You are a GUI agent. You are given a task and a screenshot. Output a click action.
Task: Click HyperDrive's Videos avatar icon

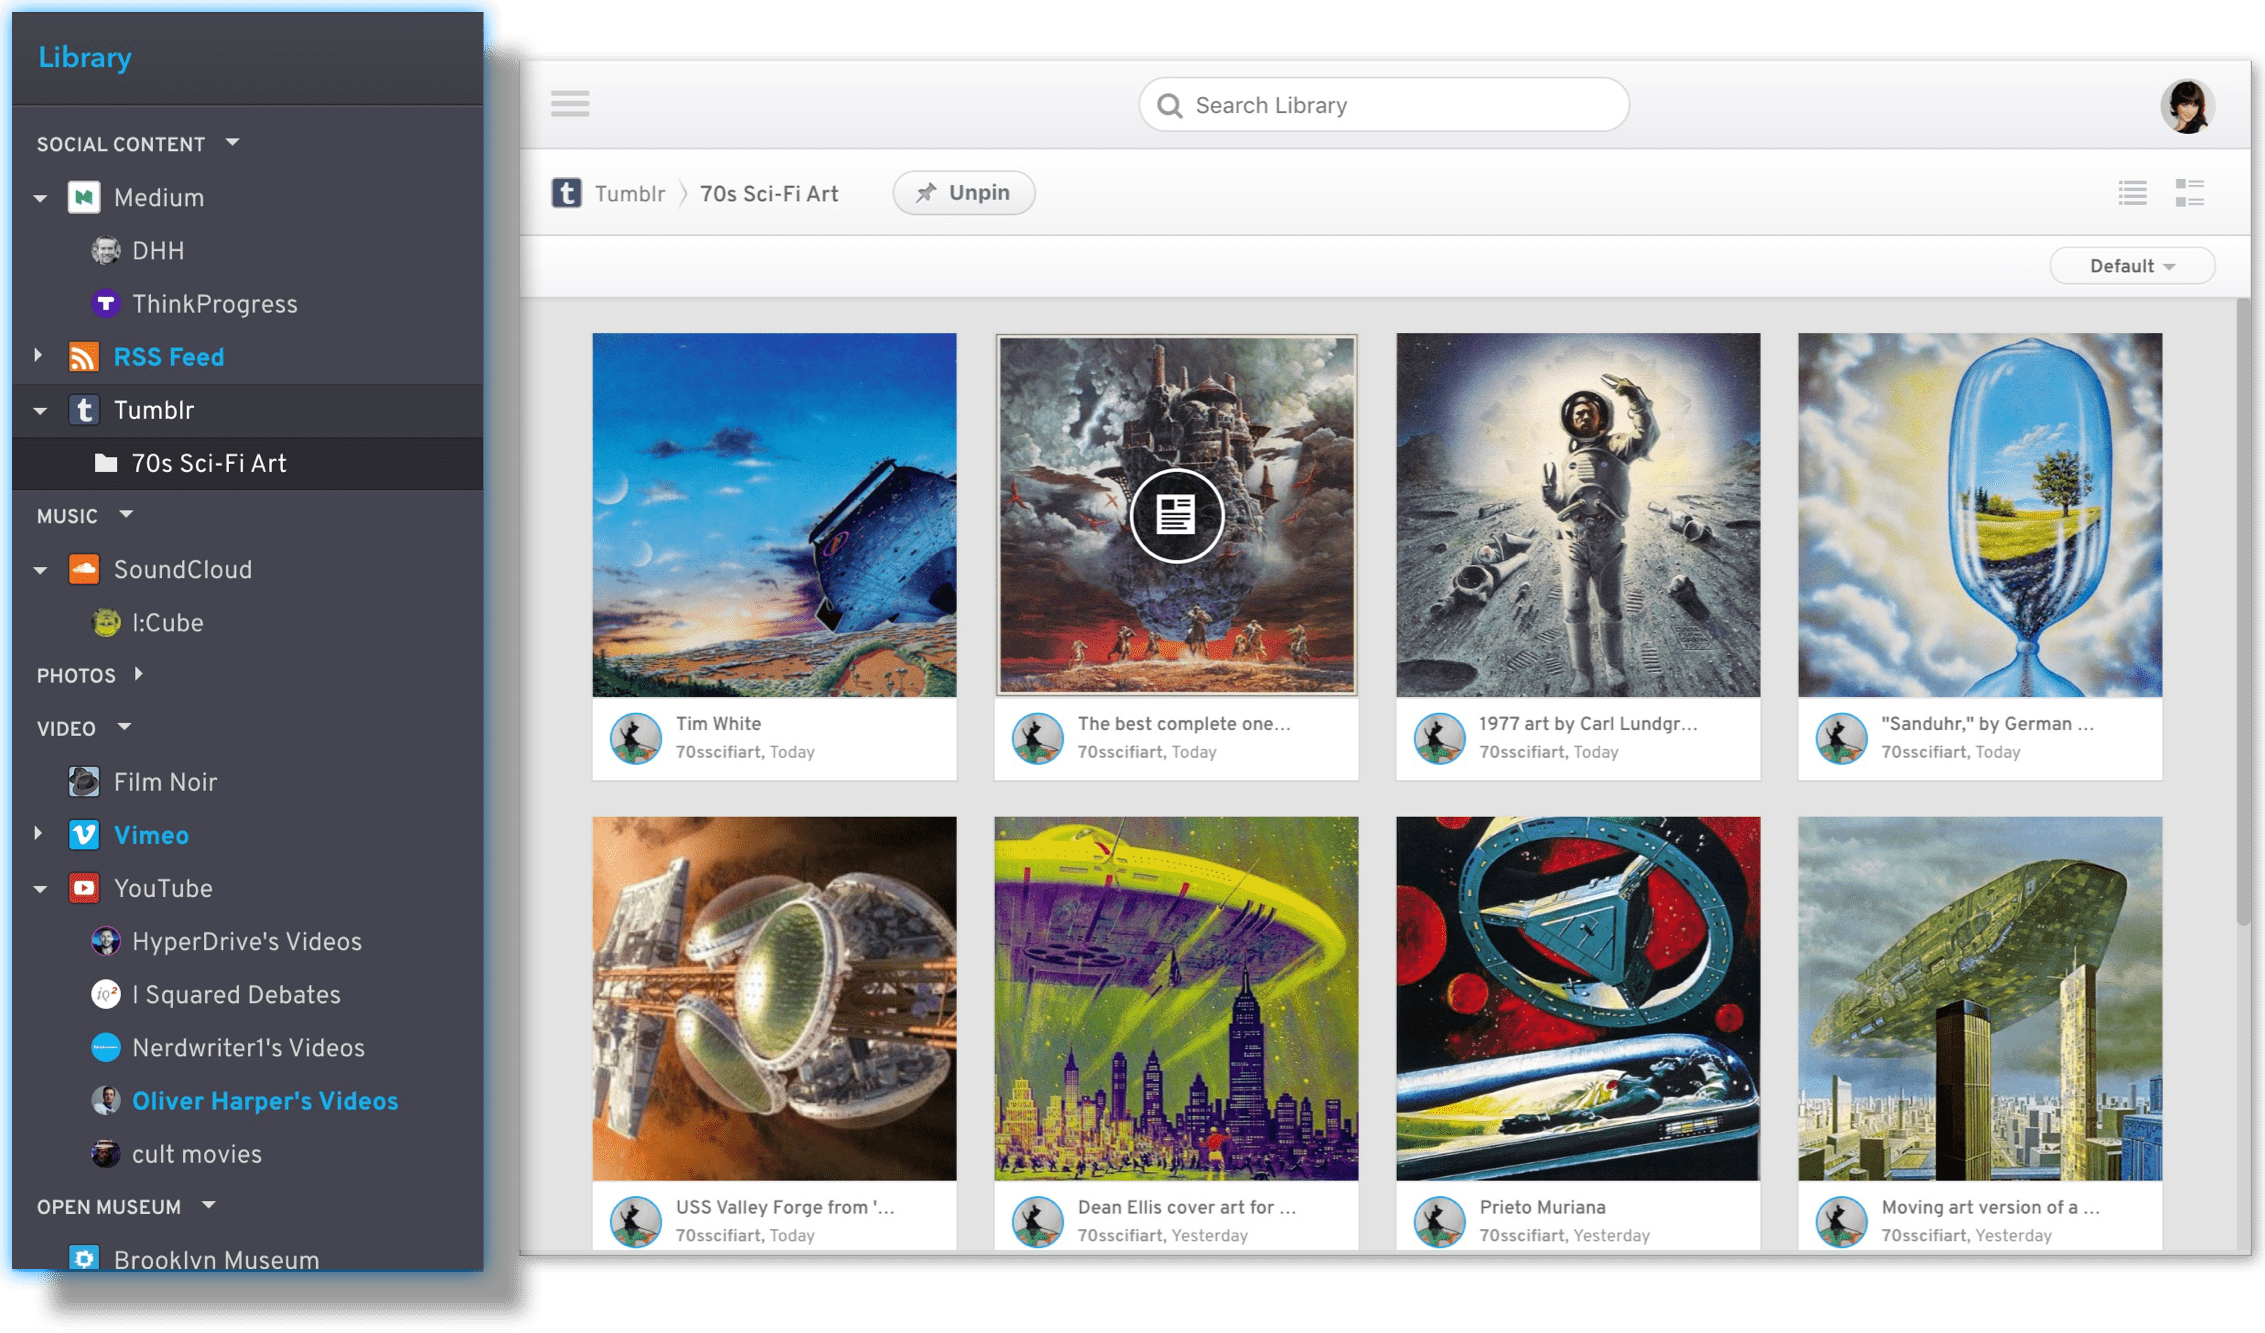pos(106,942)
